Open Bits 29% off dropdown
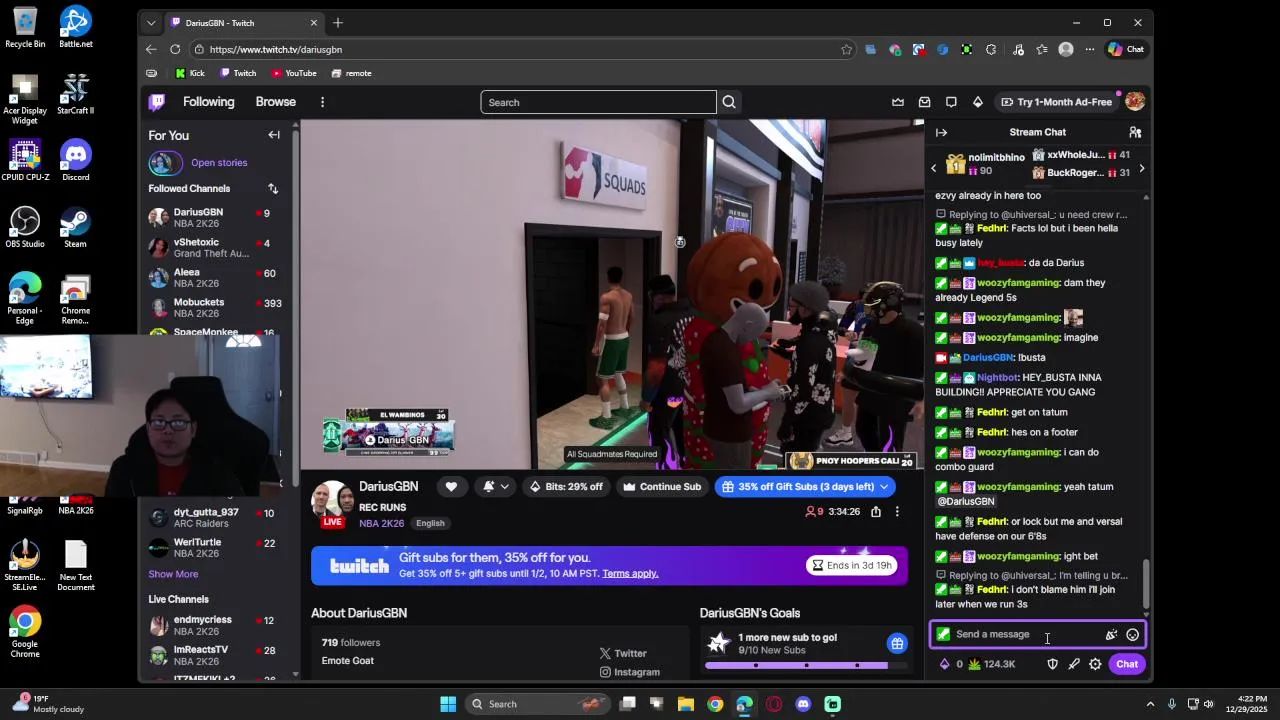The image size is (1280, 720). 566,487
